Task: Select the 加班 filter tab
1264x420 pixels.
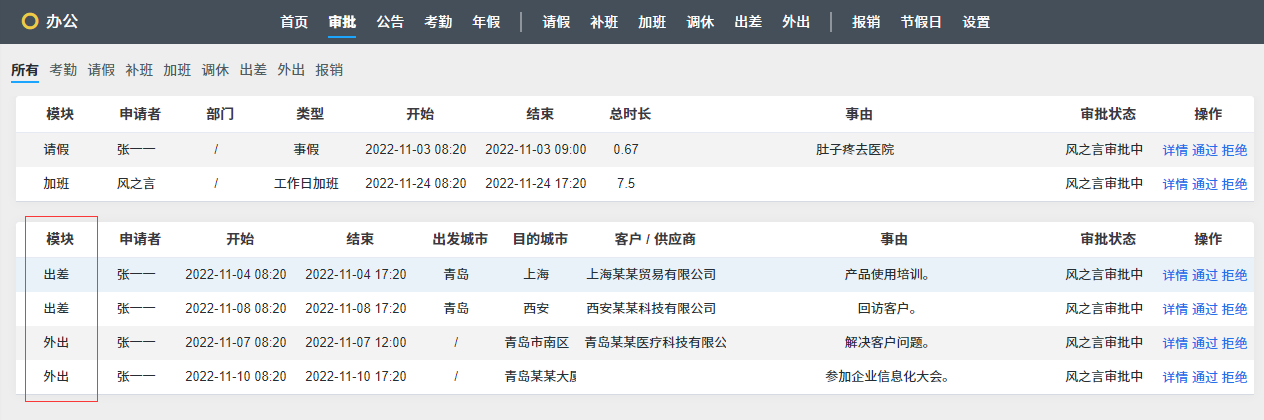Action: coord(177,70)
